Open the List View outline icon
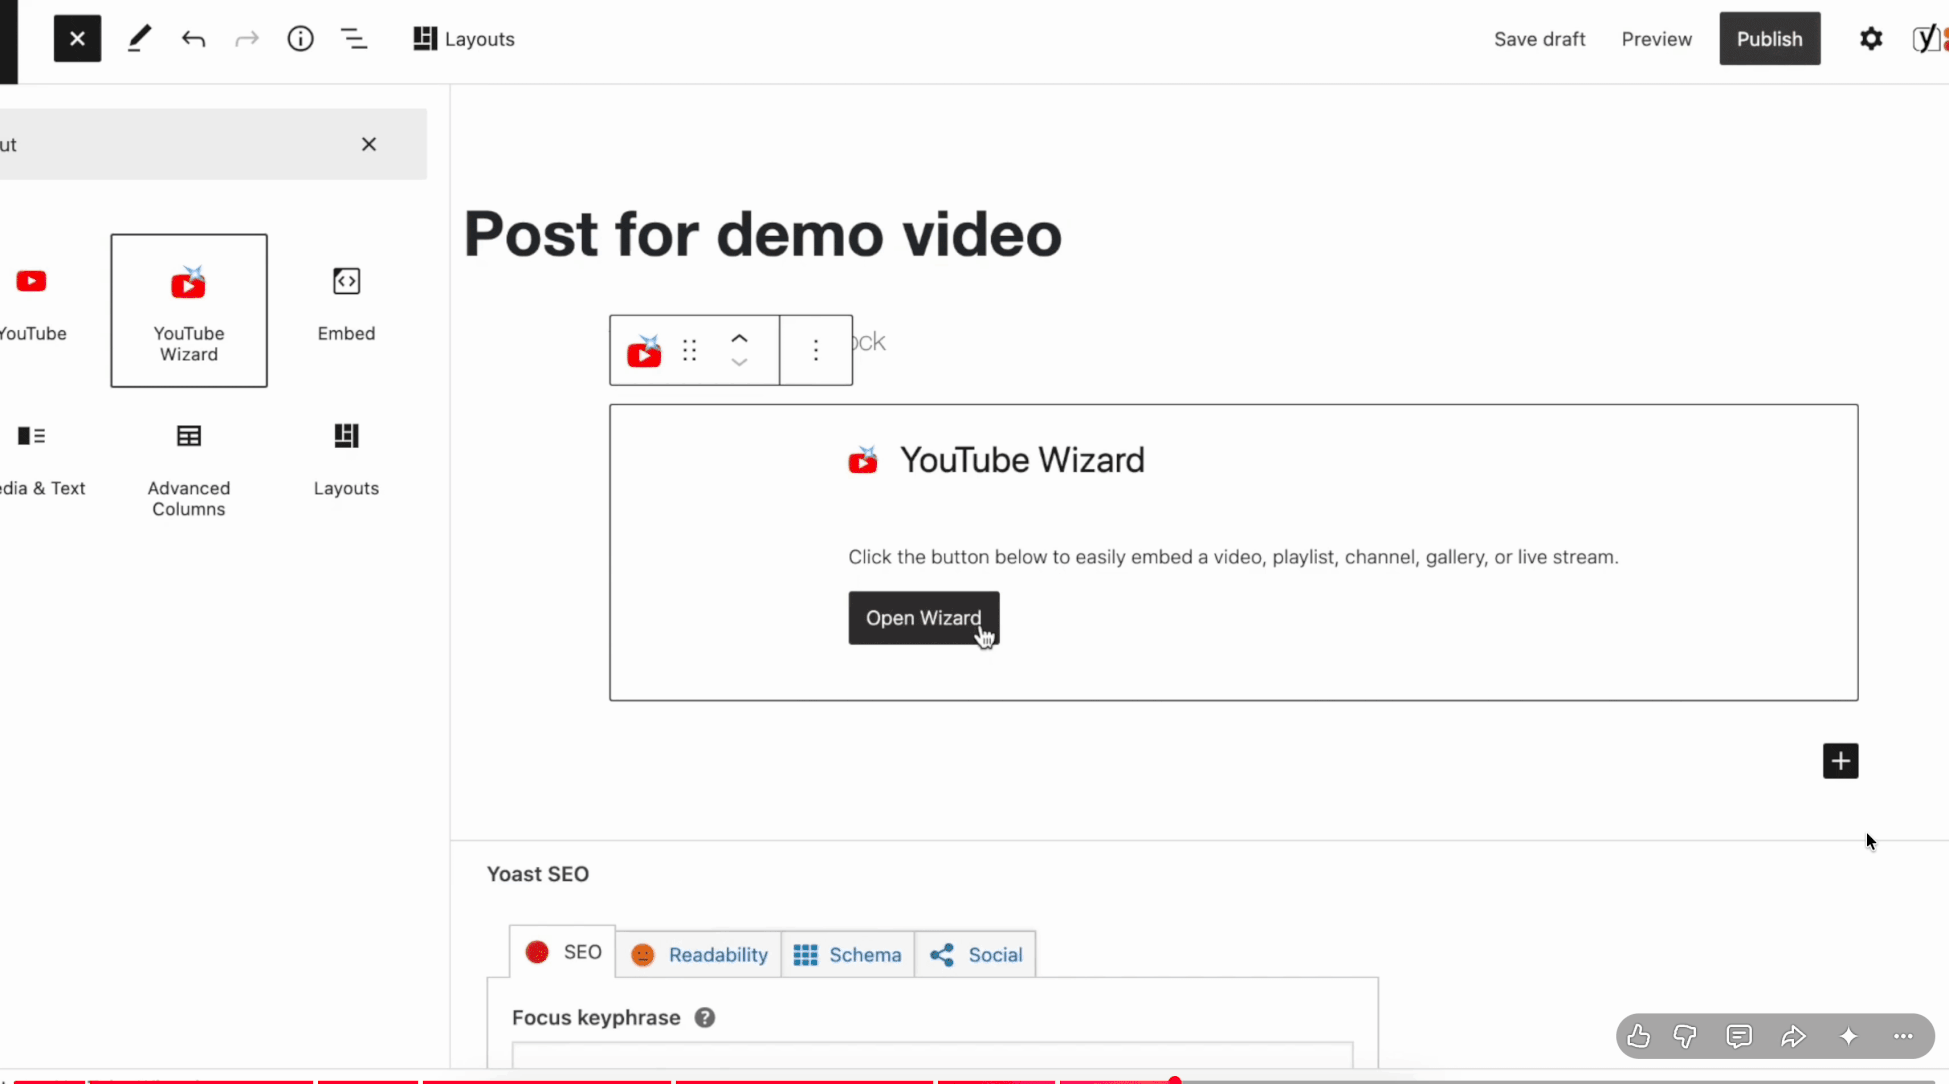Image resolution: width=1949 pixels, height=1084 pixels. [354, 39]
